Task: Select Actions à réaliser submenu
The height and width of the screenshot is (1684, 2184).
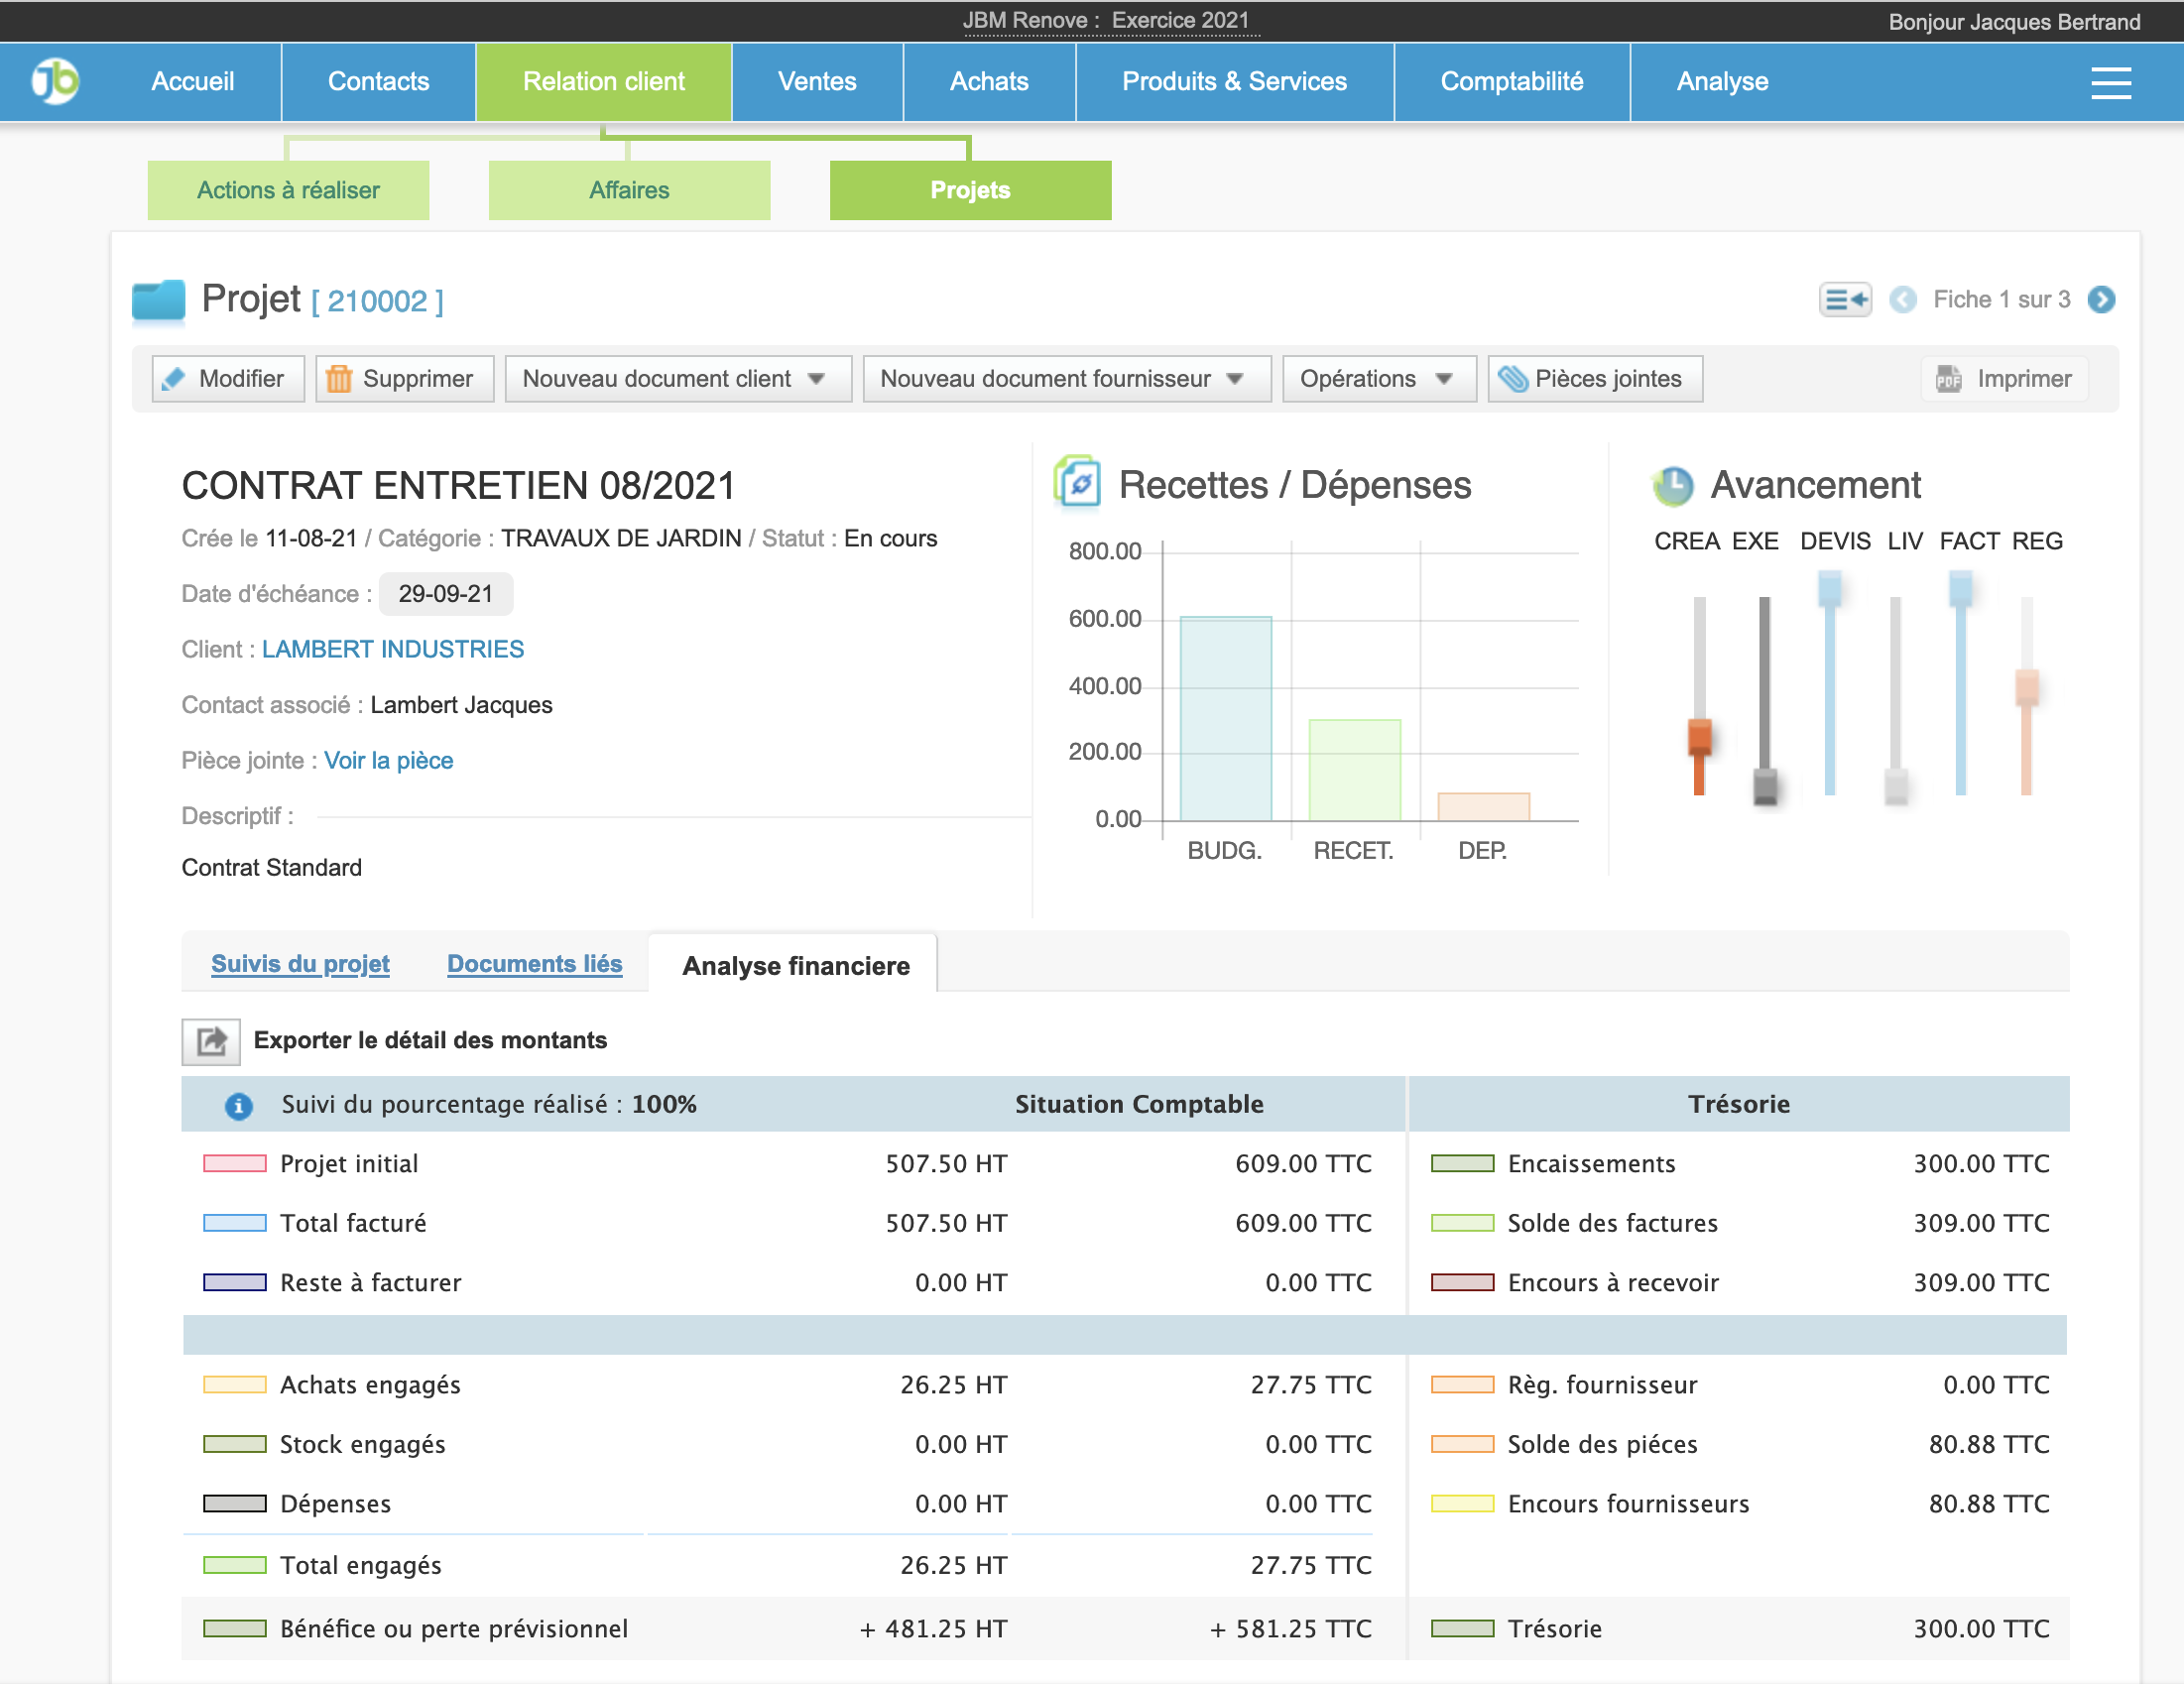Action: tap(288, 190)
